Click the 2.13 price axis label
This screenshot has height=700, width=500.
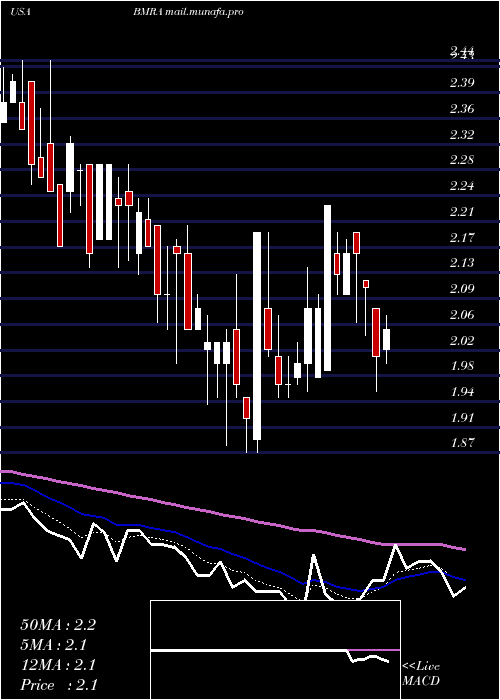tap(462, 262)
